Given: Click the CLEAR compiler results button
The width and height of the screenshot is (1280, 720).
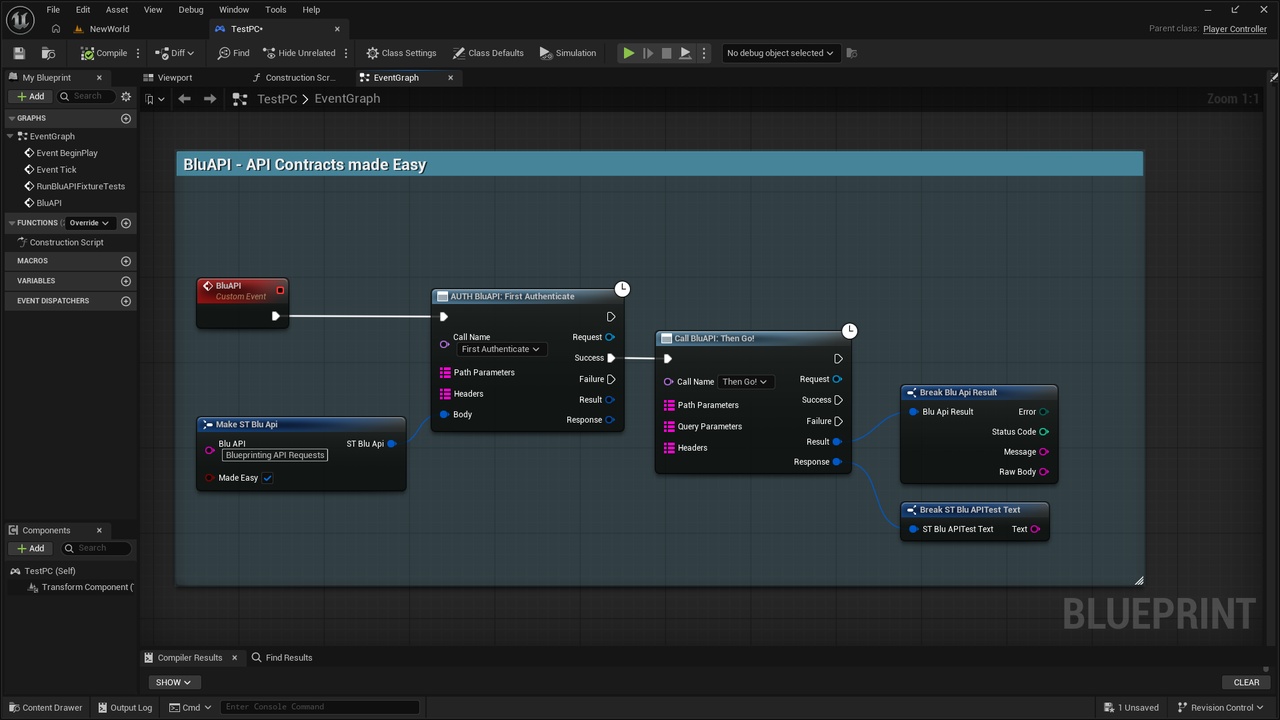Looking at the screenshot, I should point(1247,682).
